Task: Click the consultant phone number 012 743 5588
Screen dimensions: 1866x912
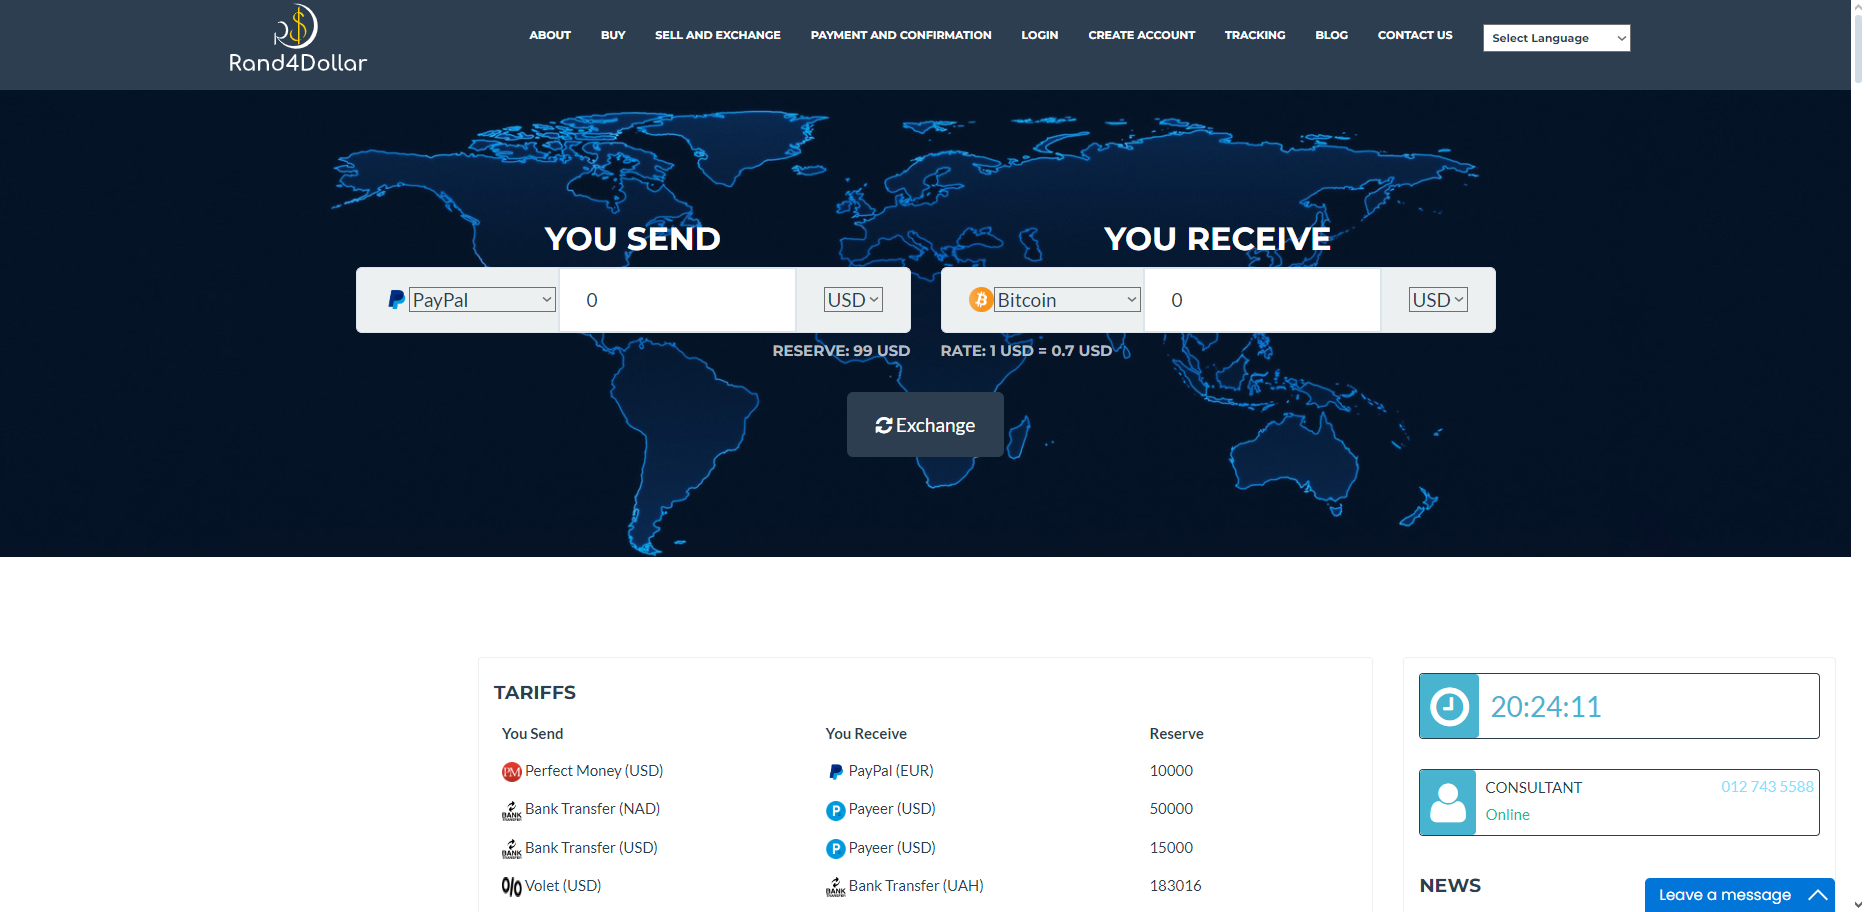Action: coord(1767,787)
